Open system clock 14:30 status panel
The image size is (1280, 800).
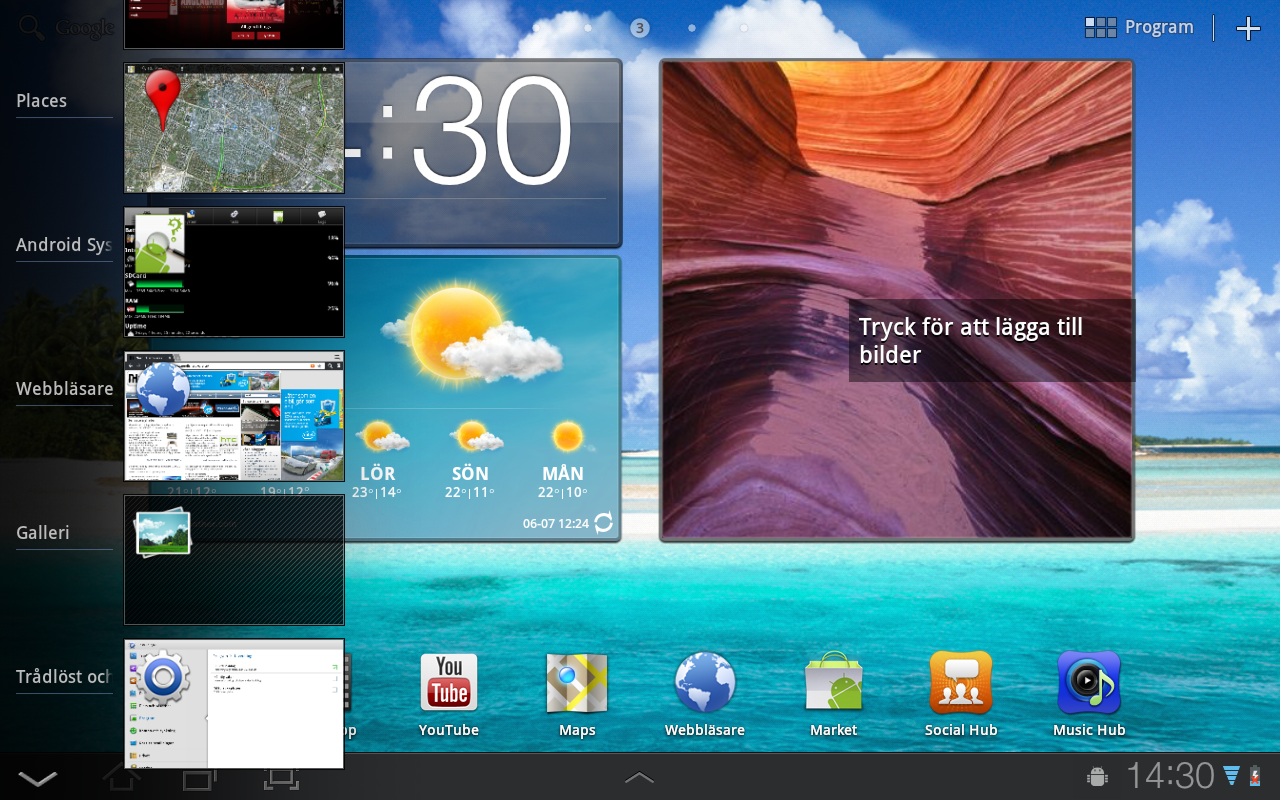(1170, 776)
